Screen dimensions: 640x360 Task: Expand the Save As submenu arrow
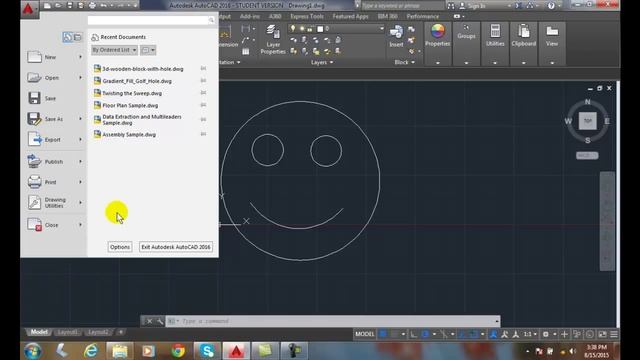[x=80, y=118]
